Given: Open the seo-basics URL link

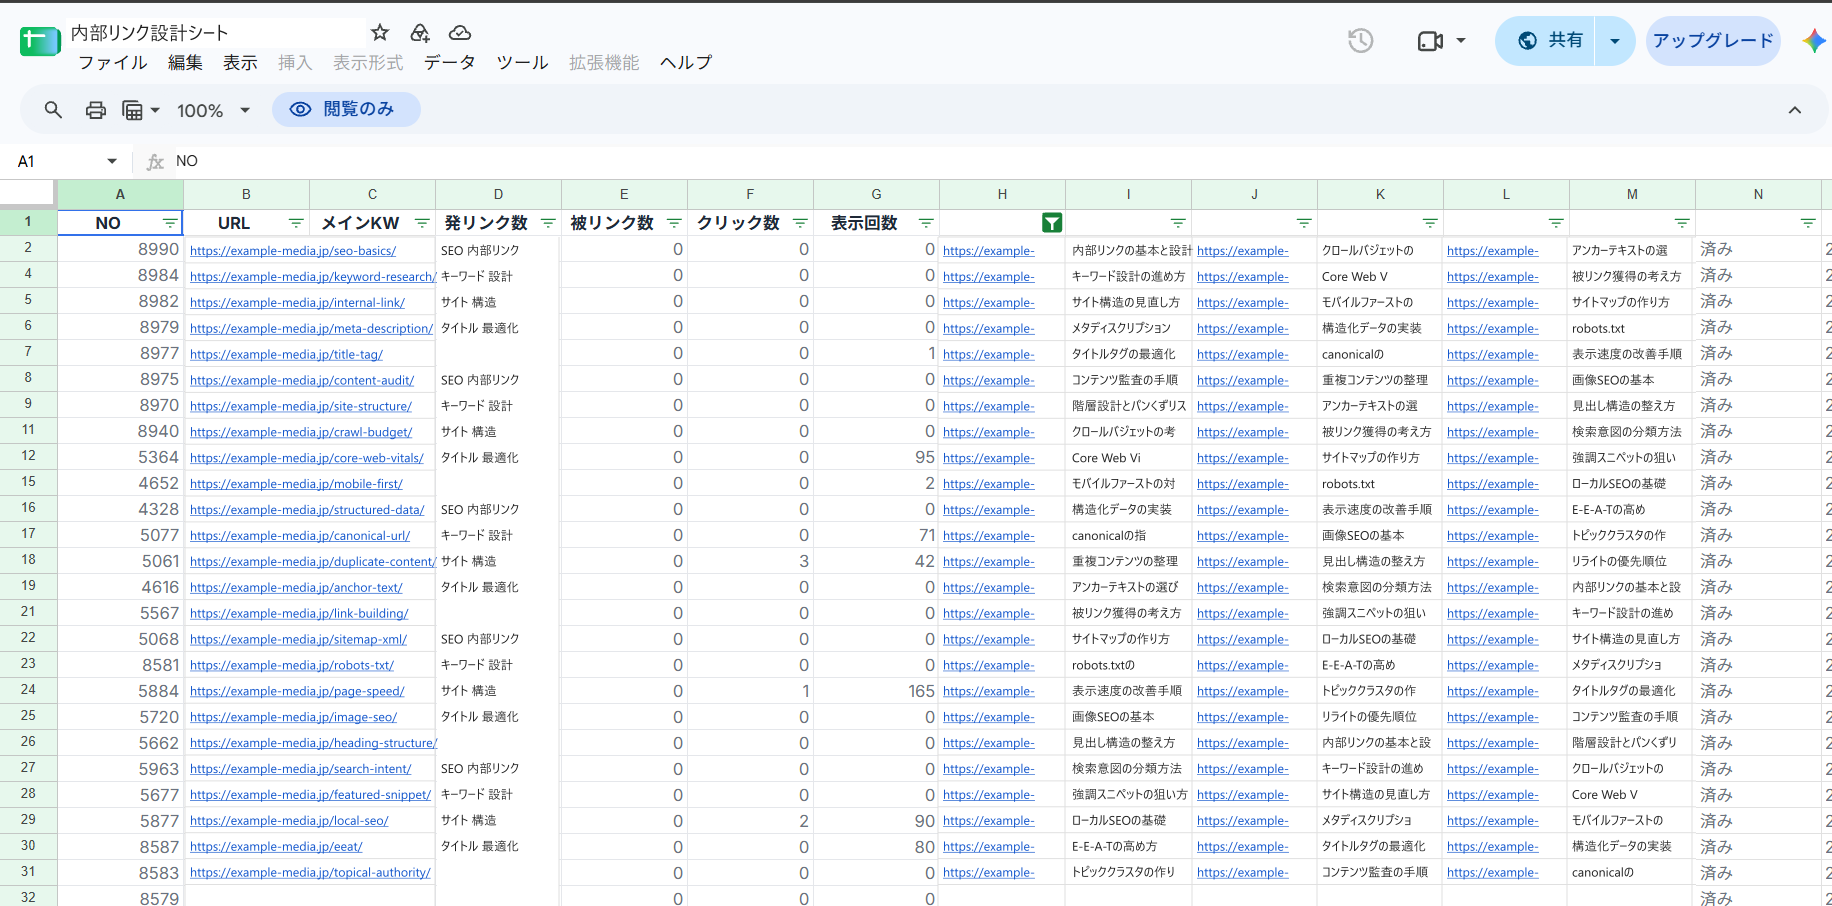Looking at the screenshot, I should click(293, 251).
